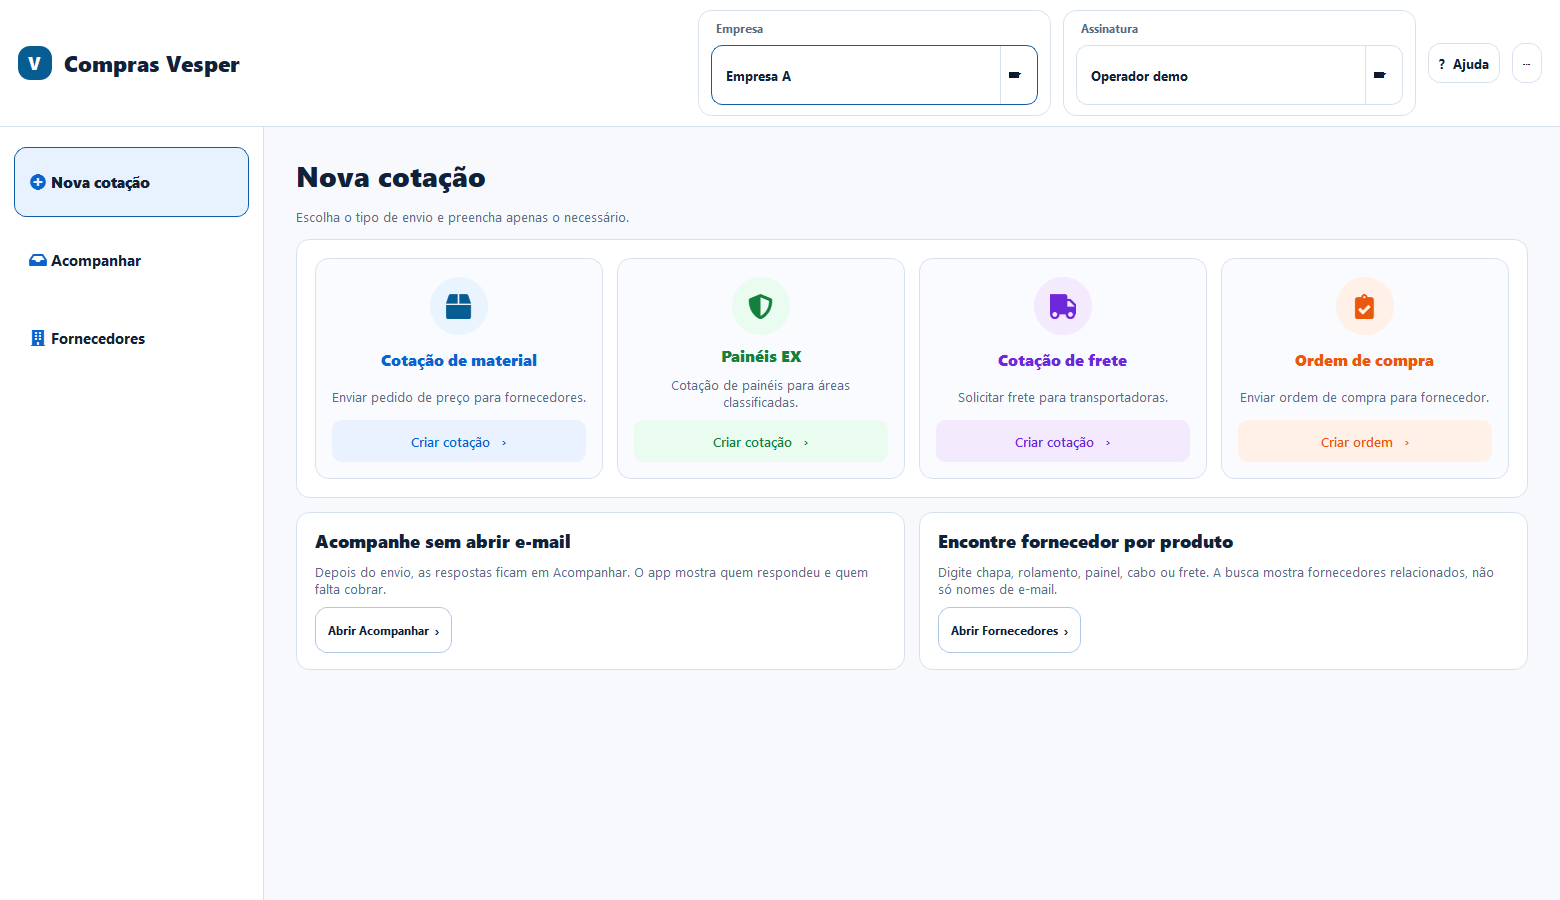This screenshot has width=1560, height=900.
Task: Click the Compras Vesper title text
Action: pyautogui.click(x=152, y=64)
